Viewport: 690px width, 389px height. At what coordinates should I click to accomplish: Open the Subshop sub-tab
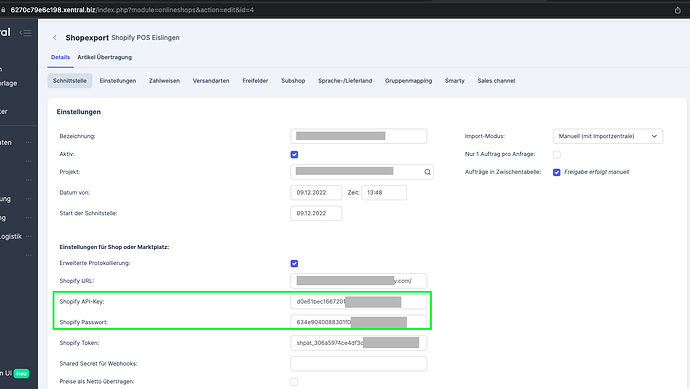[x=293, y=81]
